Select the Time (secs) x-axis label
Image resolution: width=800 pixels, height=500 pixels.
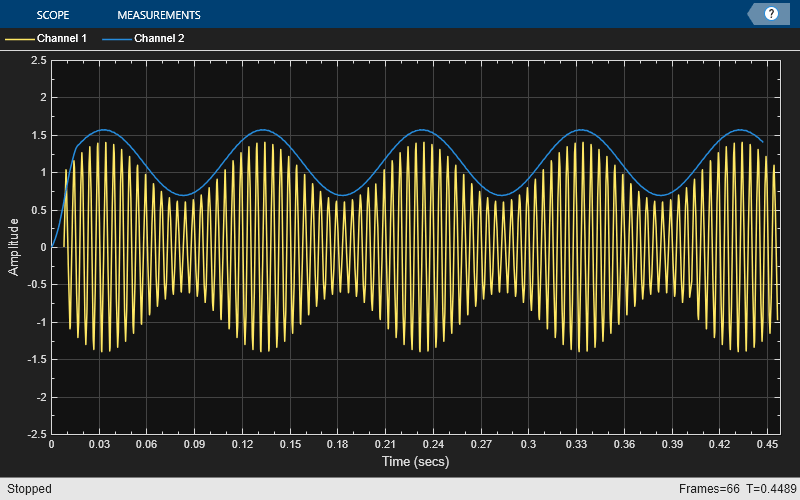click(x=415, y=462)
